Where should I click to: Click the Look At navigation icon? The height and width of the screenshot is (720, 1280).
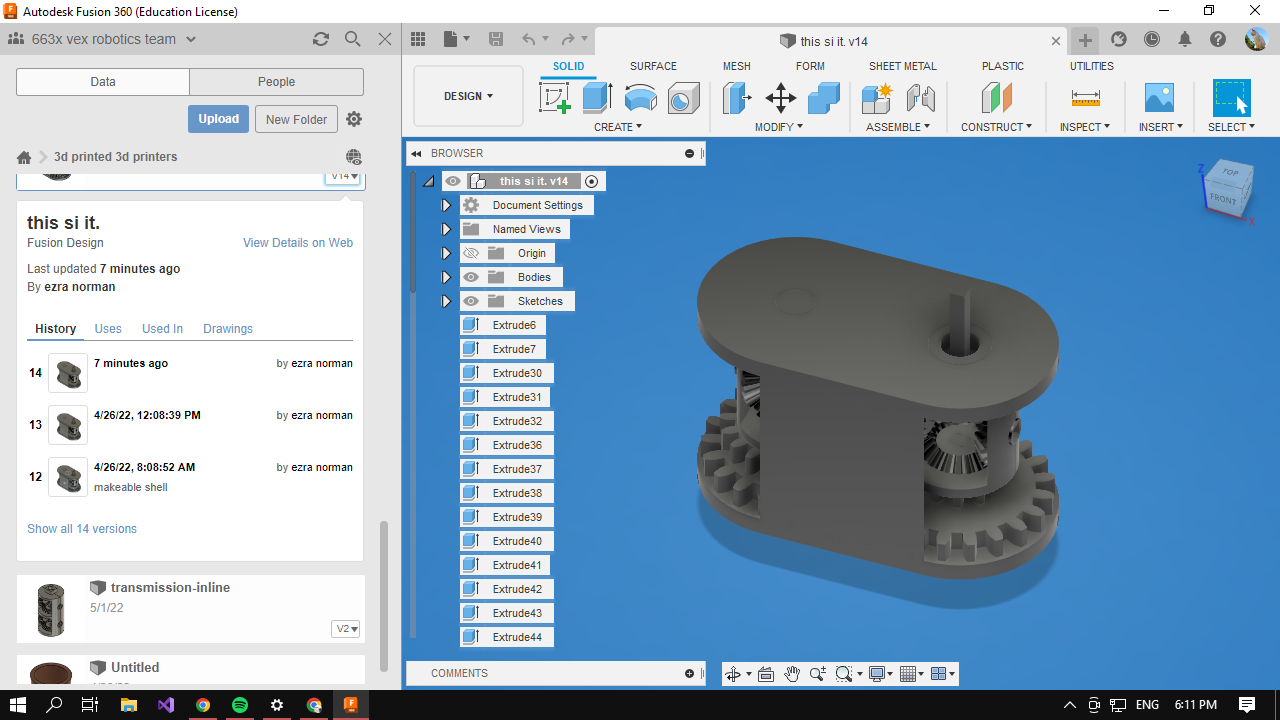tap(766, 674)
